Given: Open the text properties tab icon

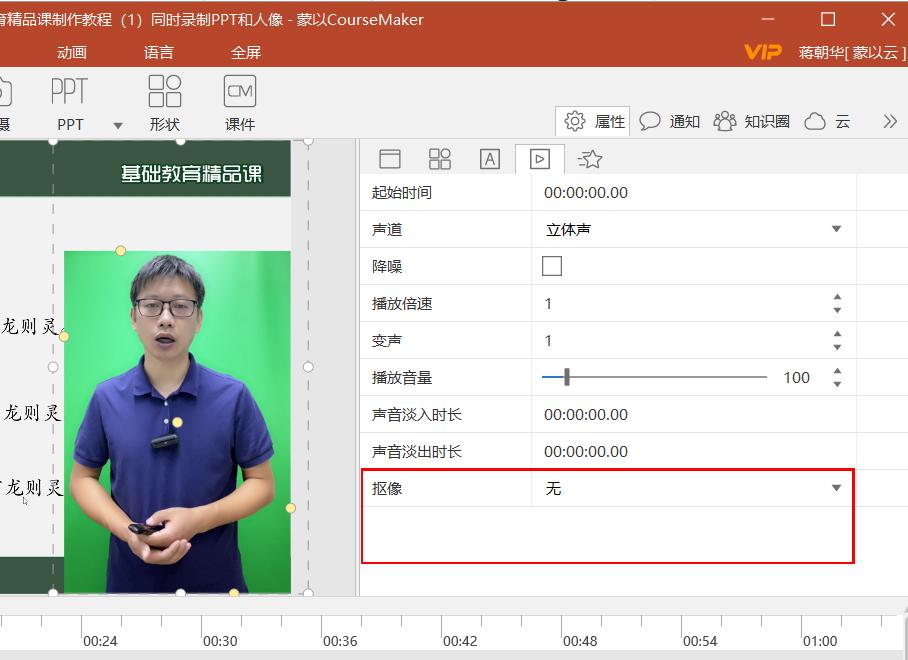Looking at the screenshot, I should tap(489, 159).
